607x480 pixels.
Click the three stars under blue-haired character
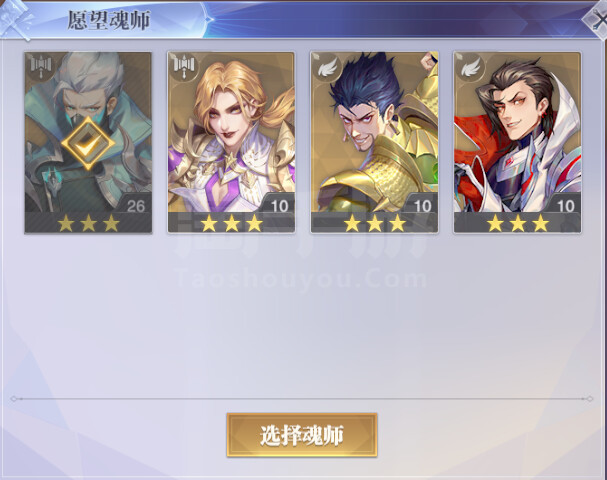click(375, 223)
